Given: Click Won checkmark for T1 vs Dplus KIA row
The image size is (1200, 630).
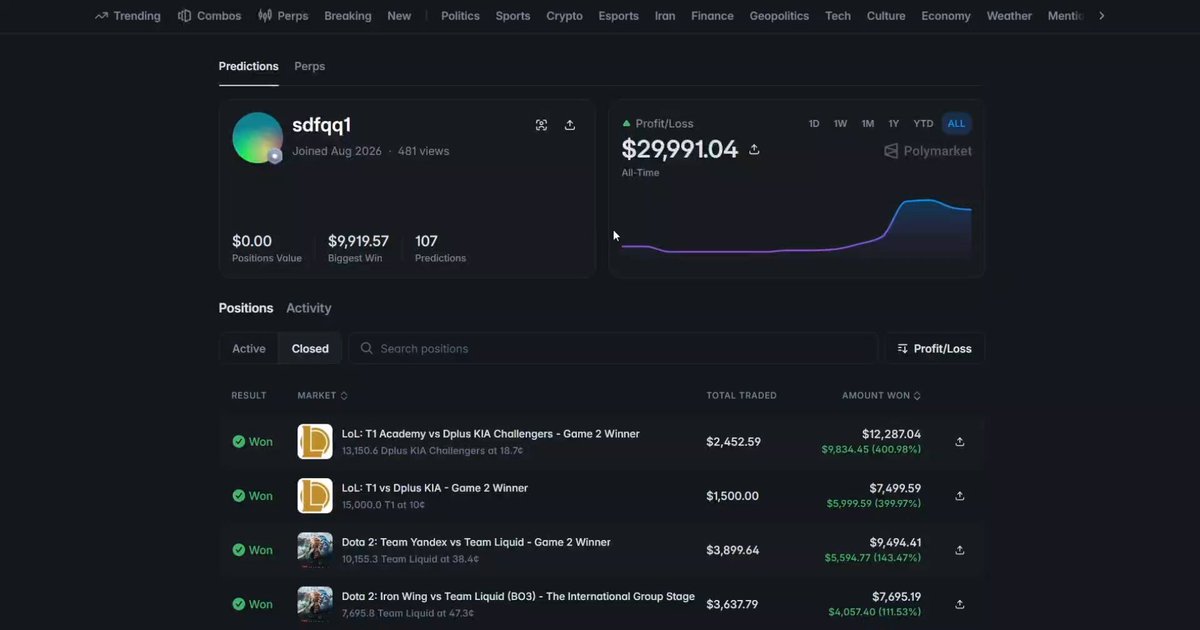Looking at the screenshot, I should pyautogui.click(x=239, y=496).
